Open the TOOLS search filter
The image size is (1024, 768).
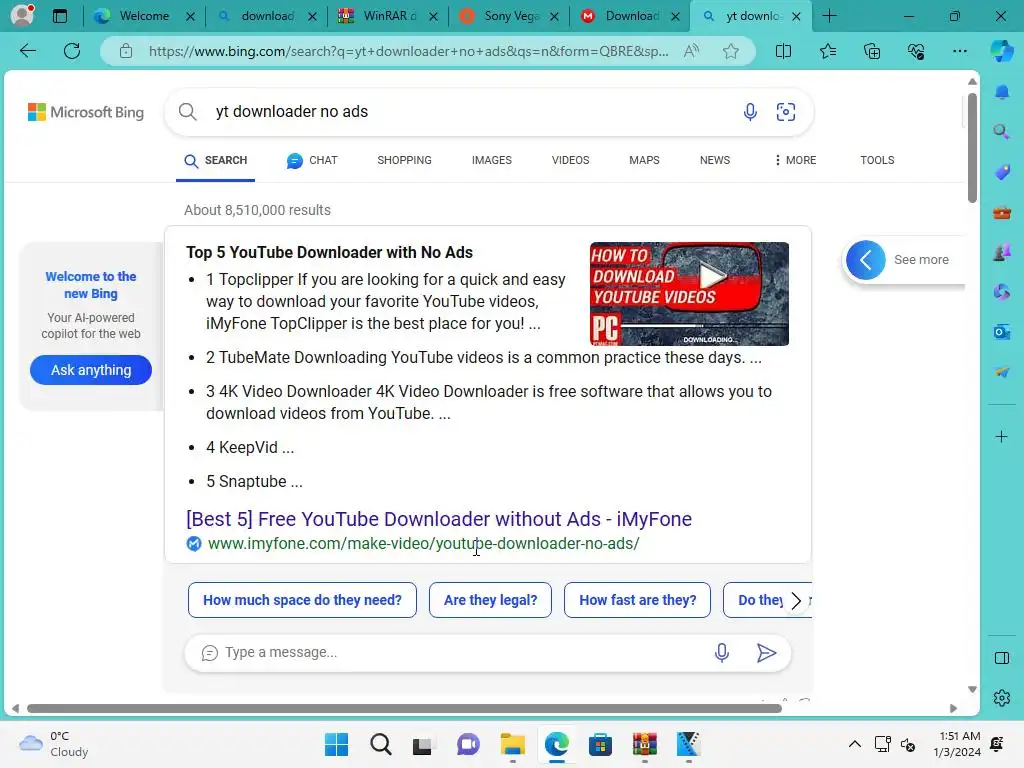(877, 160)
